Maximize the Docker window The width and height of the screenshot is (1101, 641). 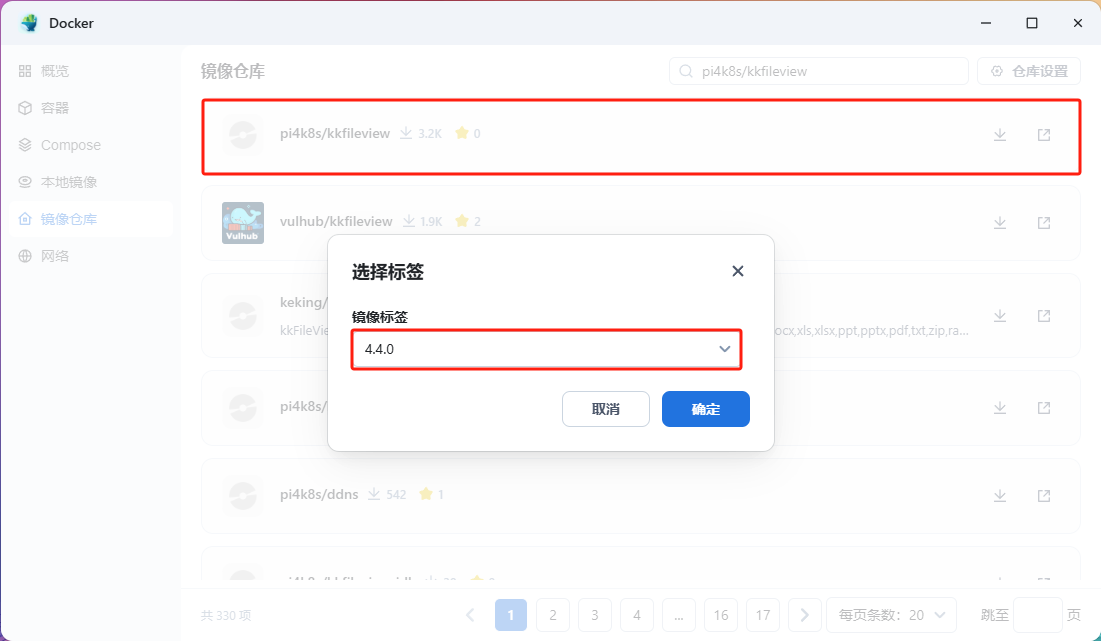[x=1031, y=23]
